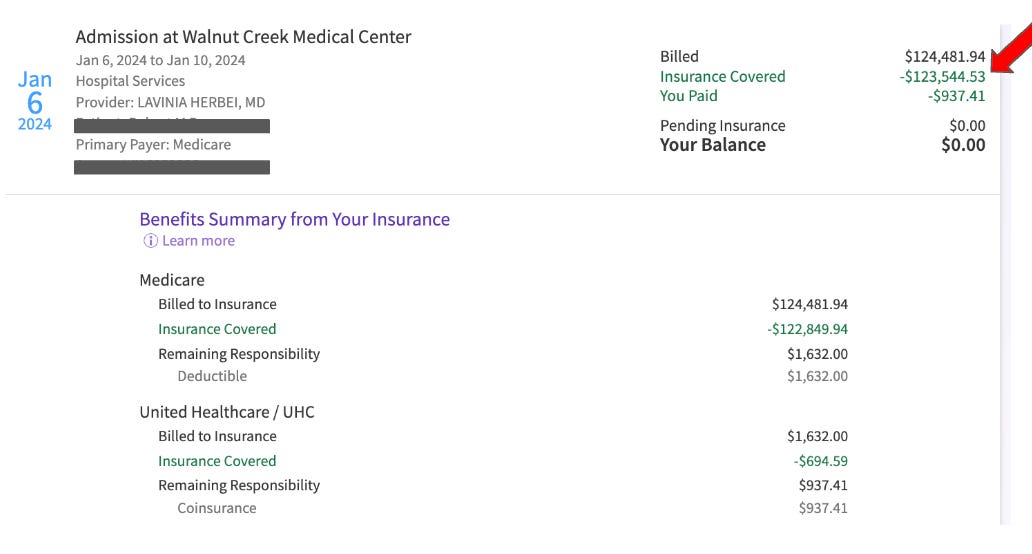This screenshot has width=1032, height=554.
Task: Click the Primary Payer: Medicare text
Action: click(x=153, y=145)
